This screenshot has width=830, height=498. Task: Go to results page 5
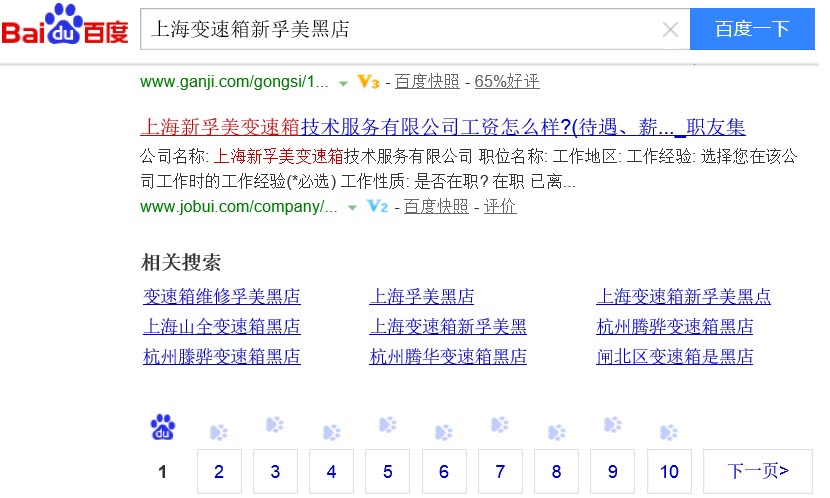point(387,472)
